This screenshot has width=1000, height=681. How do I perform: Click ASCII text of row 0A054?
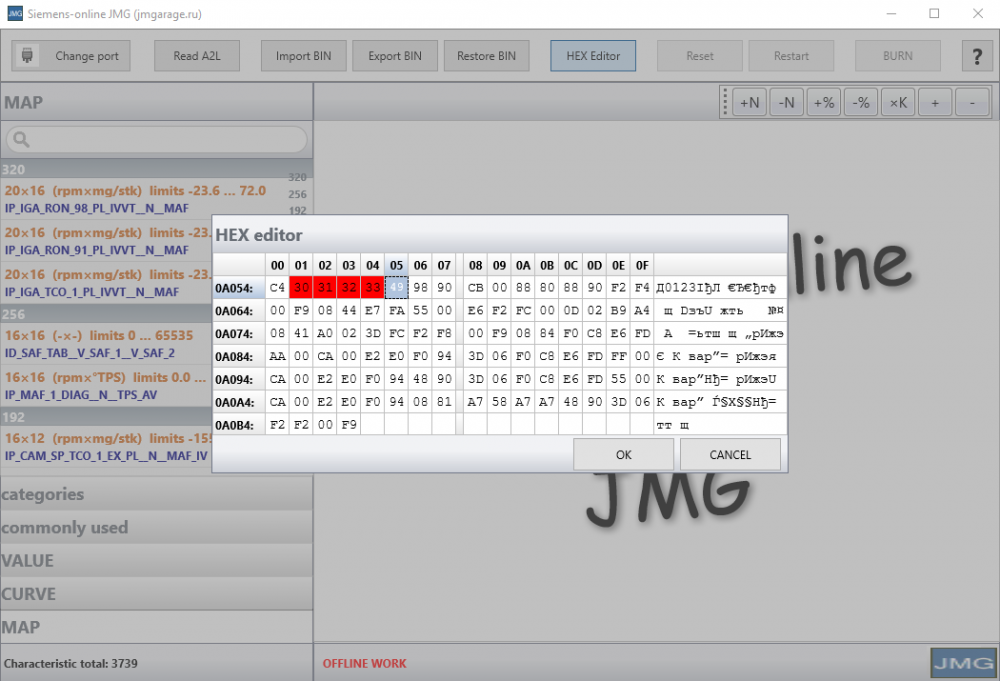coord(720,288)
